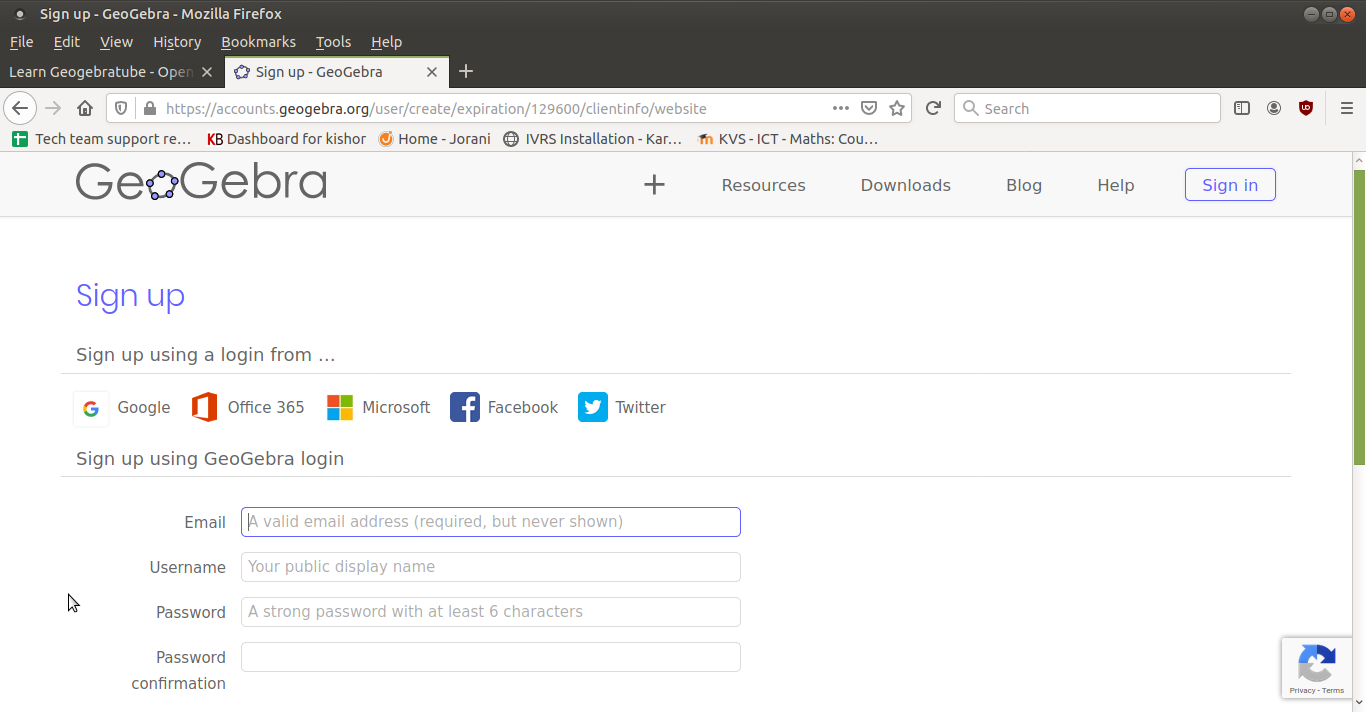Click the GeoGebra logo
This screenshot has height=712, width=1366.
coord(201,183)
